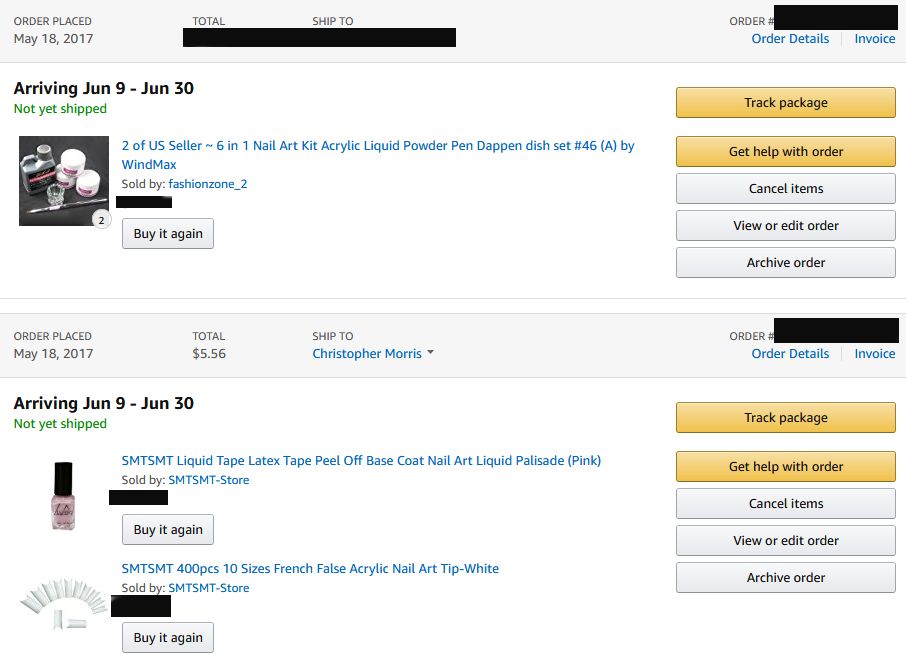Cancel items in the first order

tap(785, 189)
